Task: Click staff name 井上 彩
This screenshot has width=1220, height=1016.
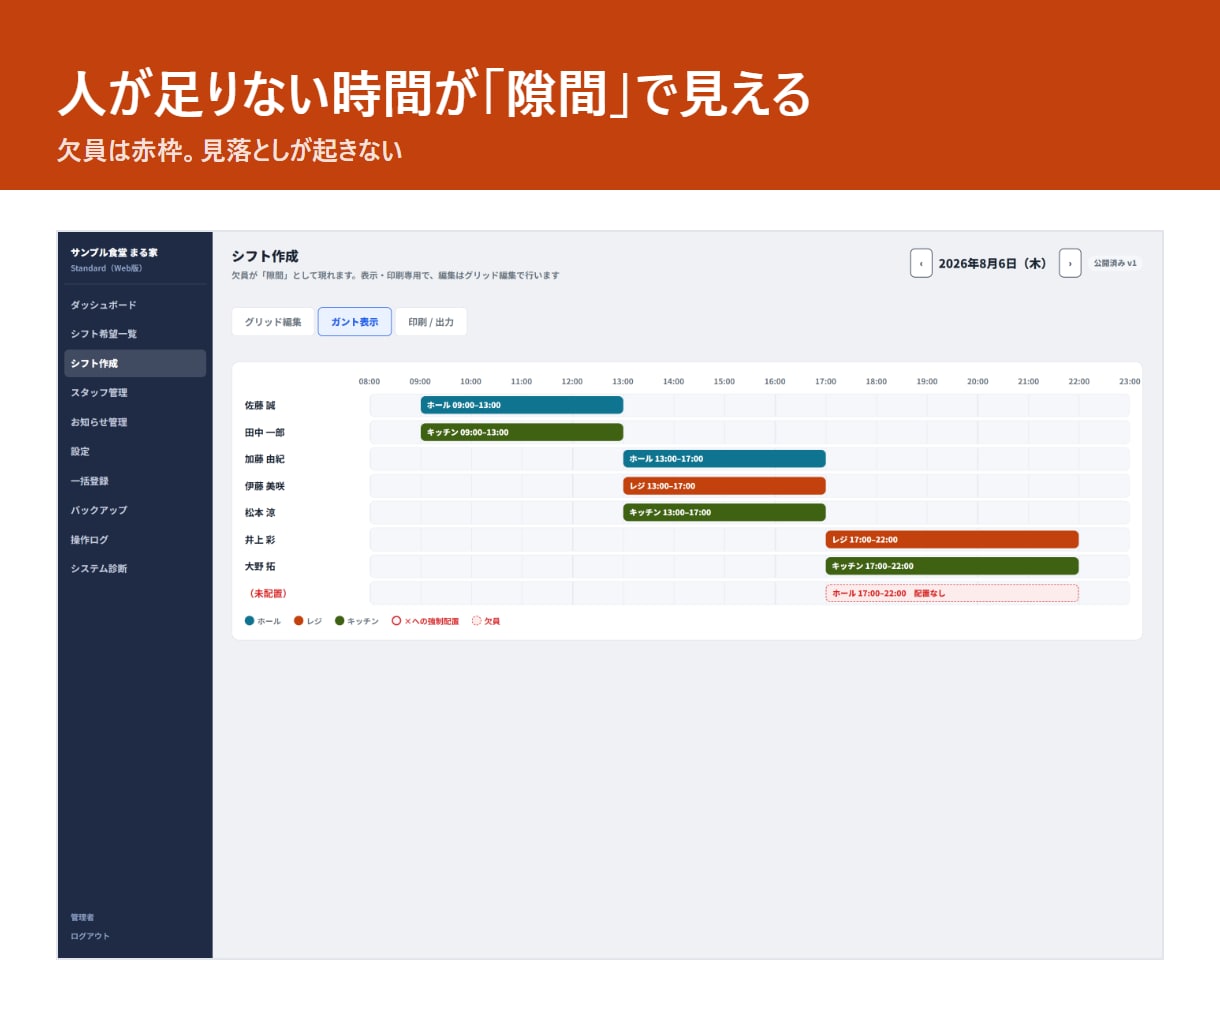Action: pyautogui.click(x=260, y=540)
